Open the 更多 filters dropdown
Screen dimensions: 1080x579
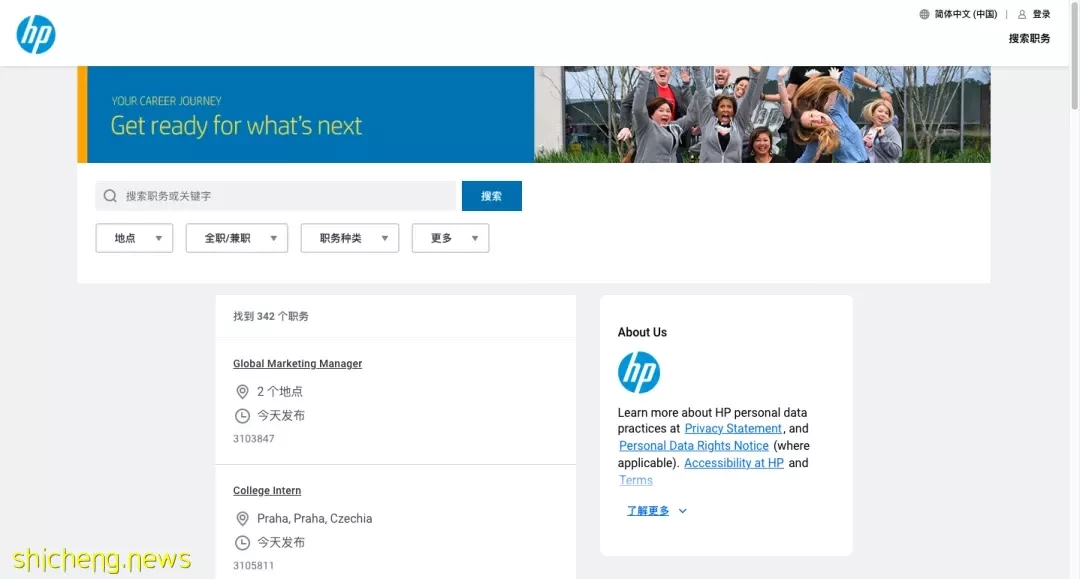450,238
